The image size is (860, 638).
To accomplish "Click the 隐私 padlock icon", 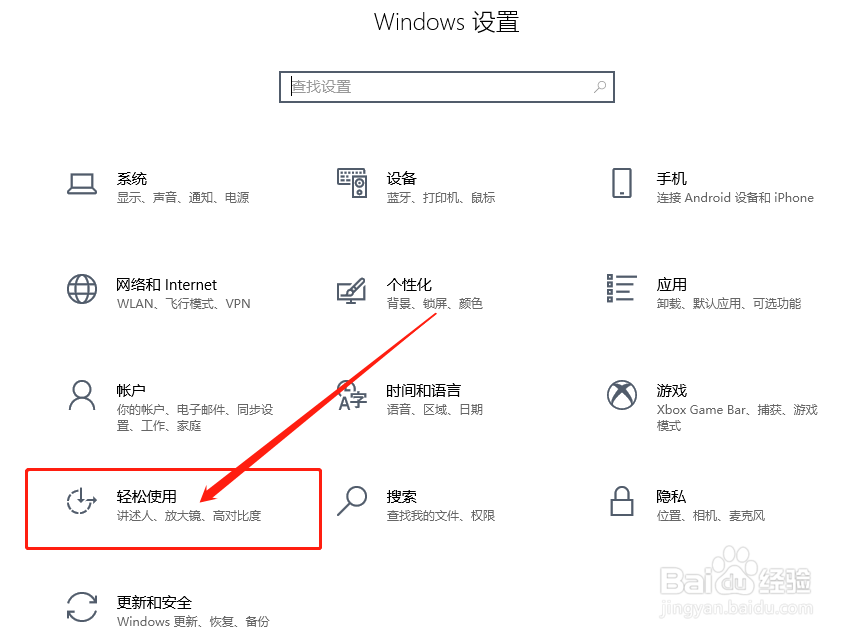I will (x=621, y=501).
